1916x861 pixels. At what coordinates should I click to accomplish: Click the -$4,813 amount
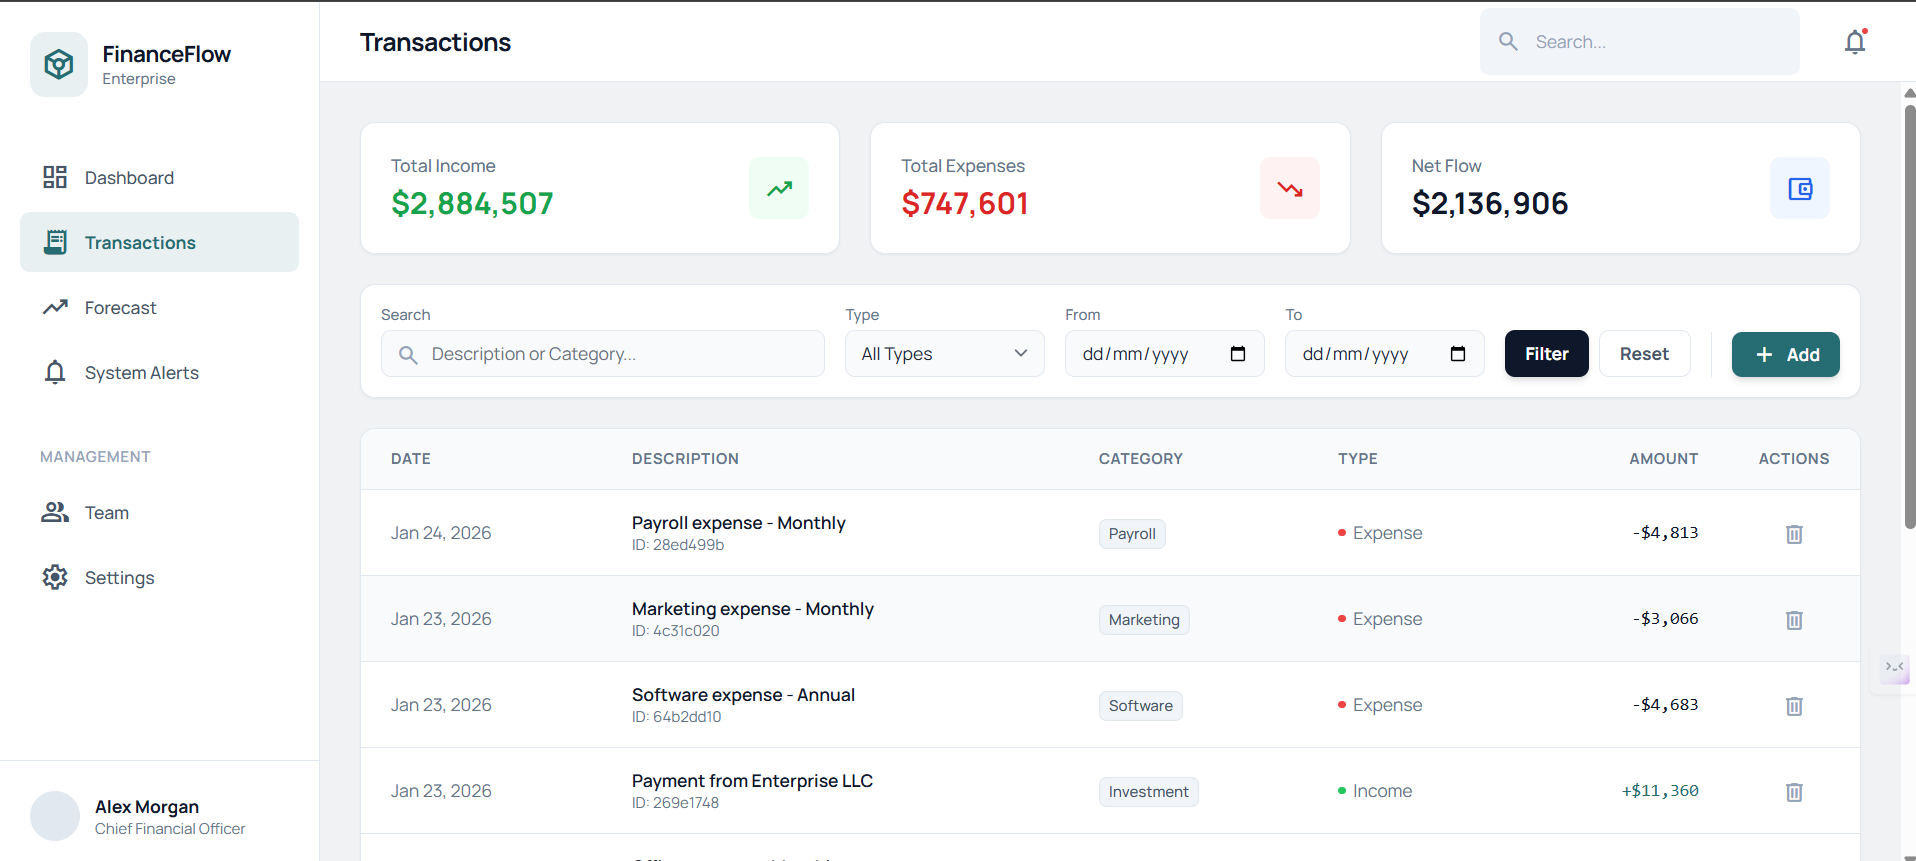click(x=1665, y=533)
